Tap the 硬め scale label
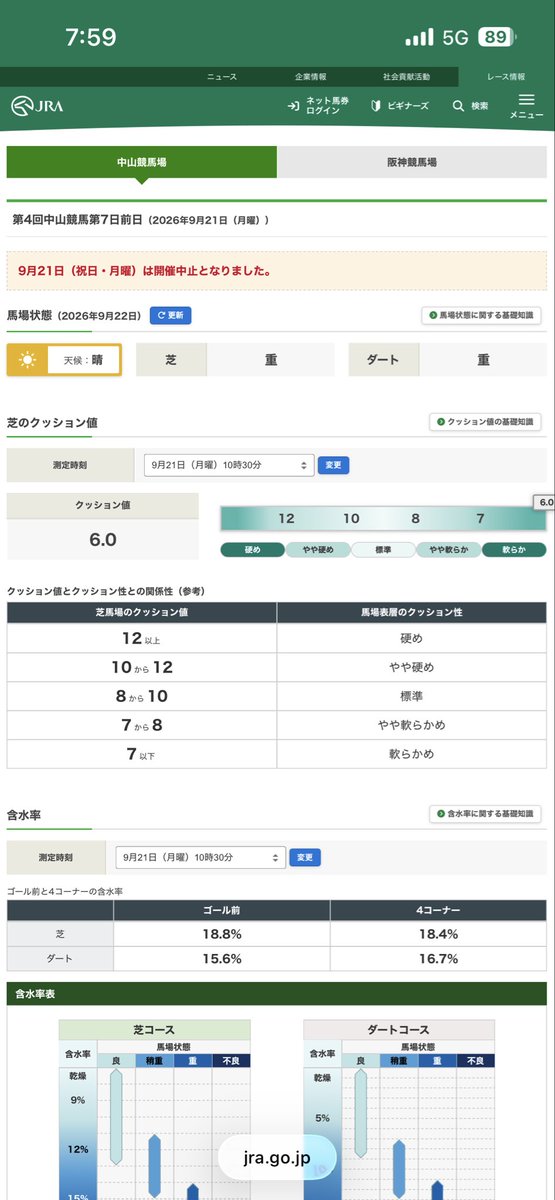The height and width of the screenshot is (1200, 555). click(252, 550)
